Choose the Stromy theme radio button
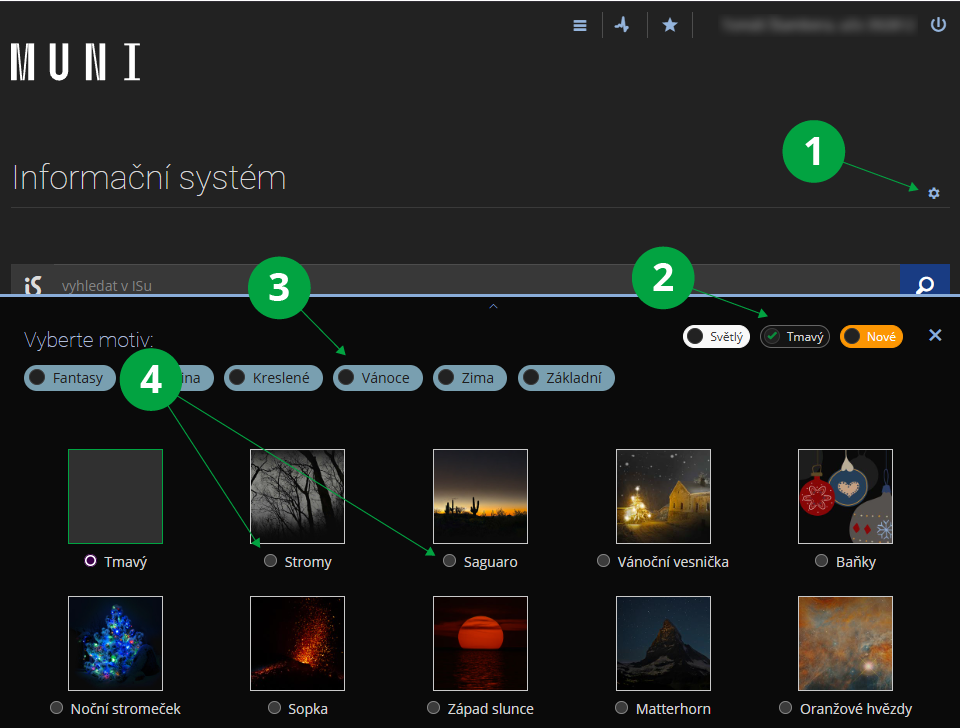 tap(270, 561)
